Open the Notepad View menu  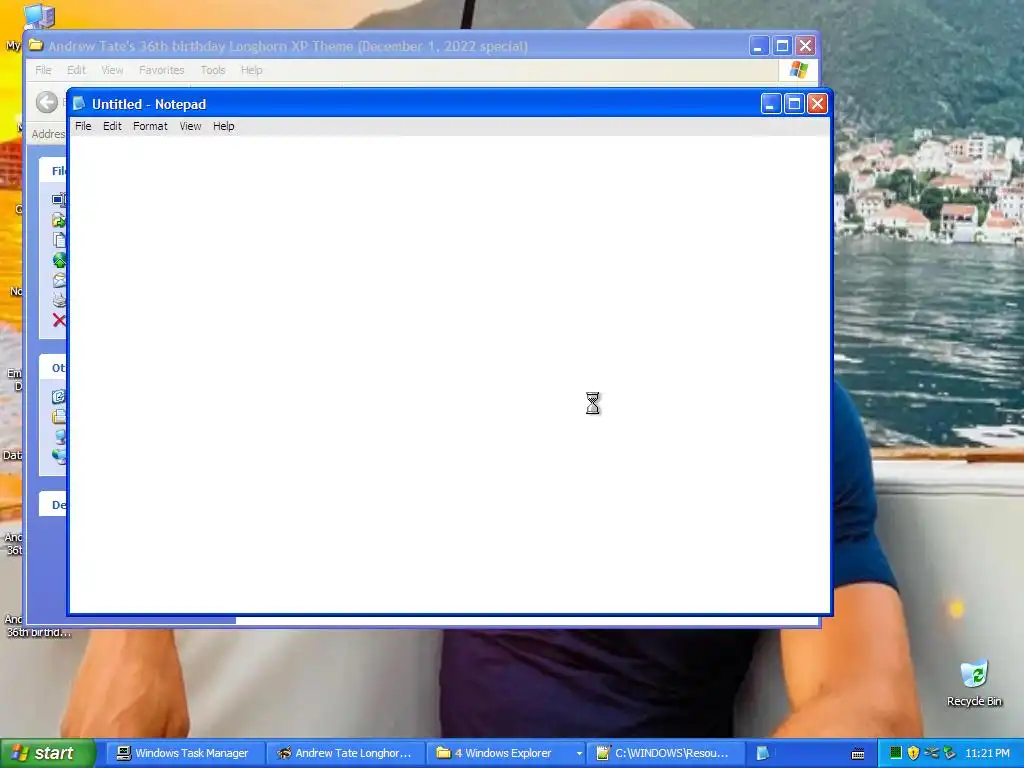point(190,126)
